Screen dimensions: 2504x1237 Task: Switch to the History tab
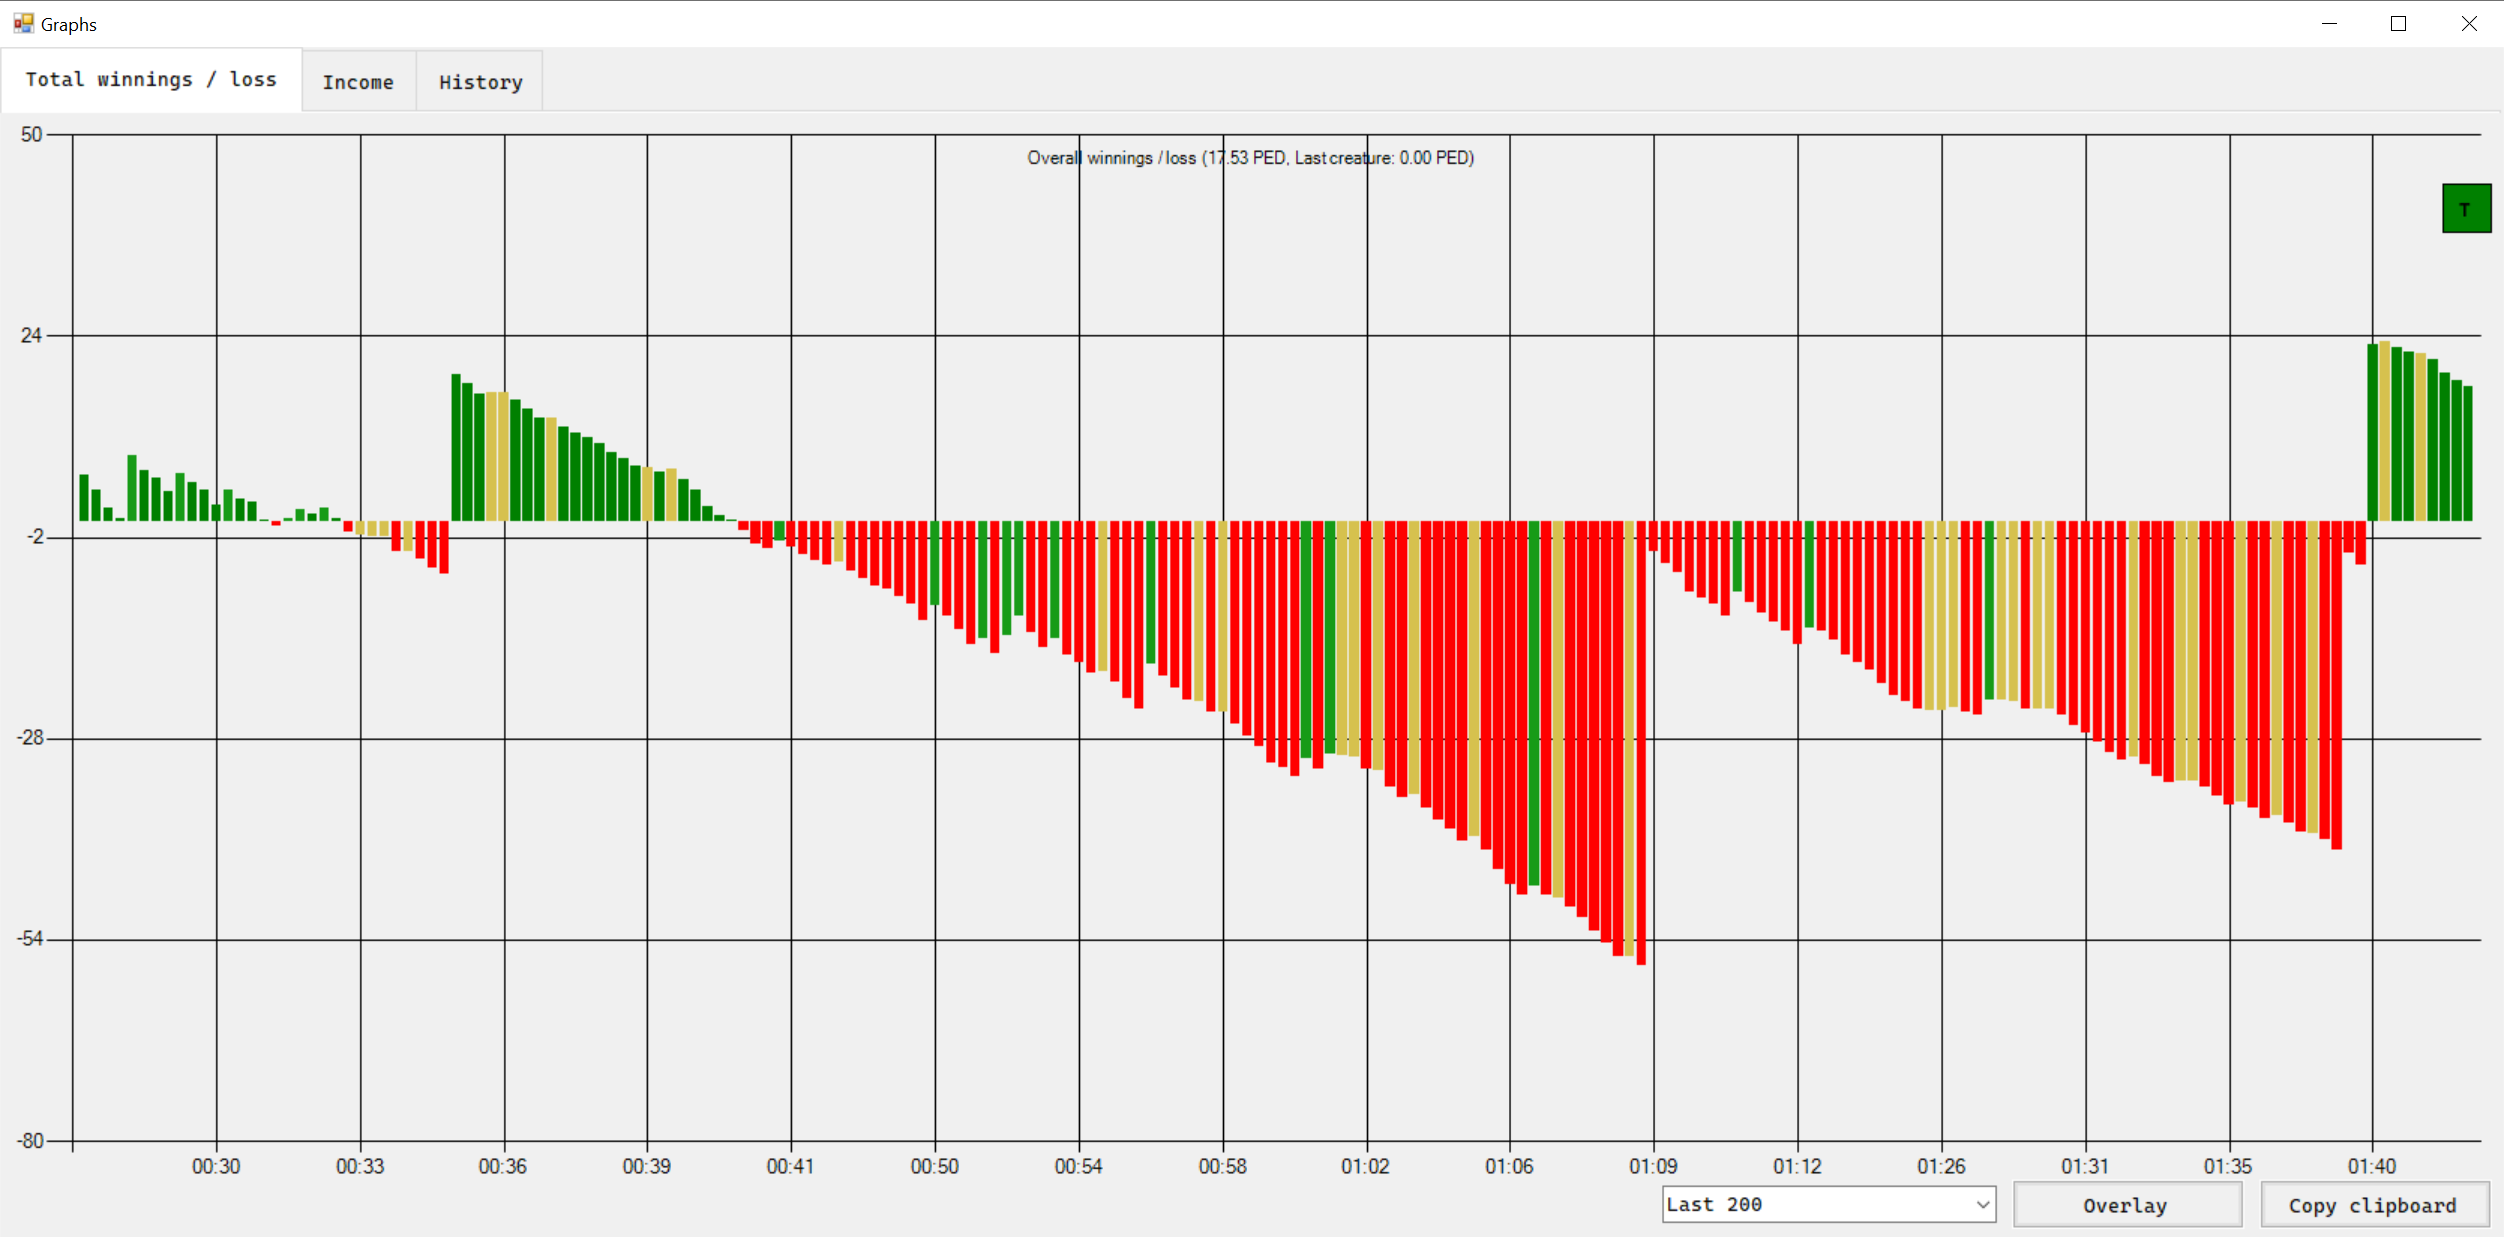480,82
